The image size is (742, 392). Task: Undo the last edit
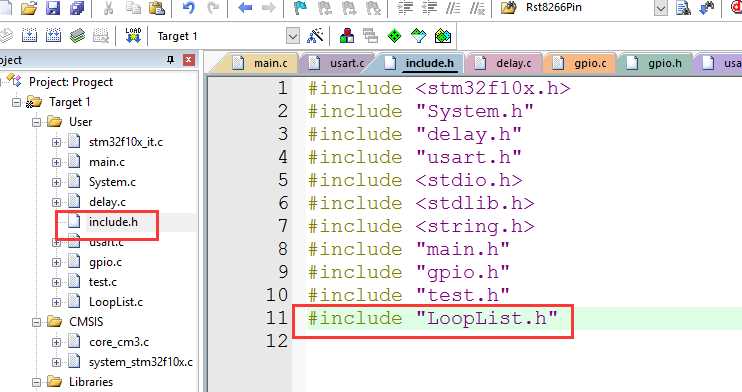coord(188,8)
